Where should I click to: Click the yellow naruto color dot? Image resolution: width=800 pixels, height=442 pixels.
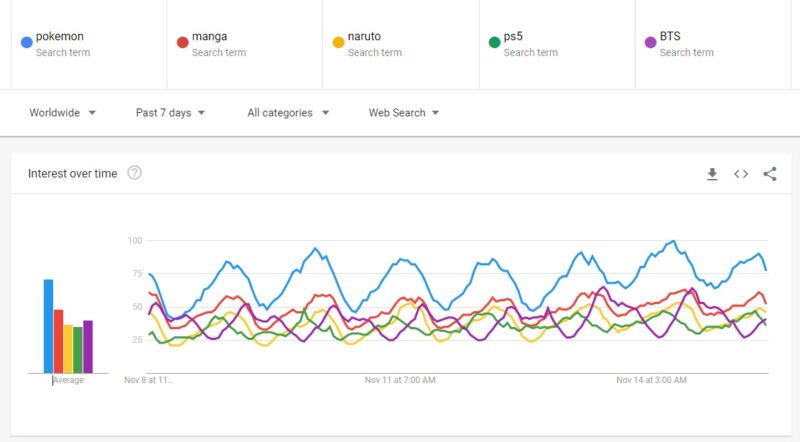[338, 42]
